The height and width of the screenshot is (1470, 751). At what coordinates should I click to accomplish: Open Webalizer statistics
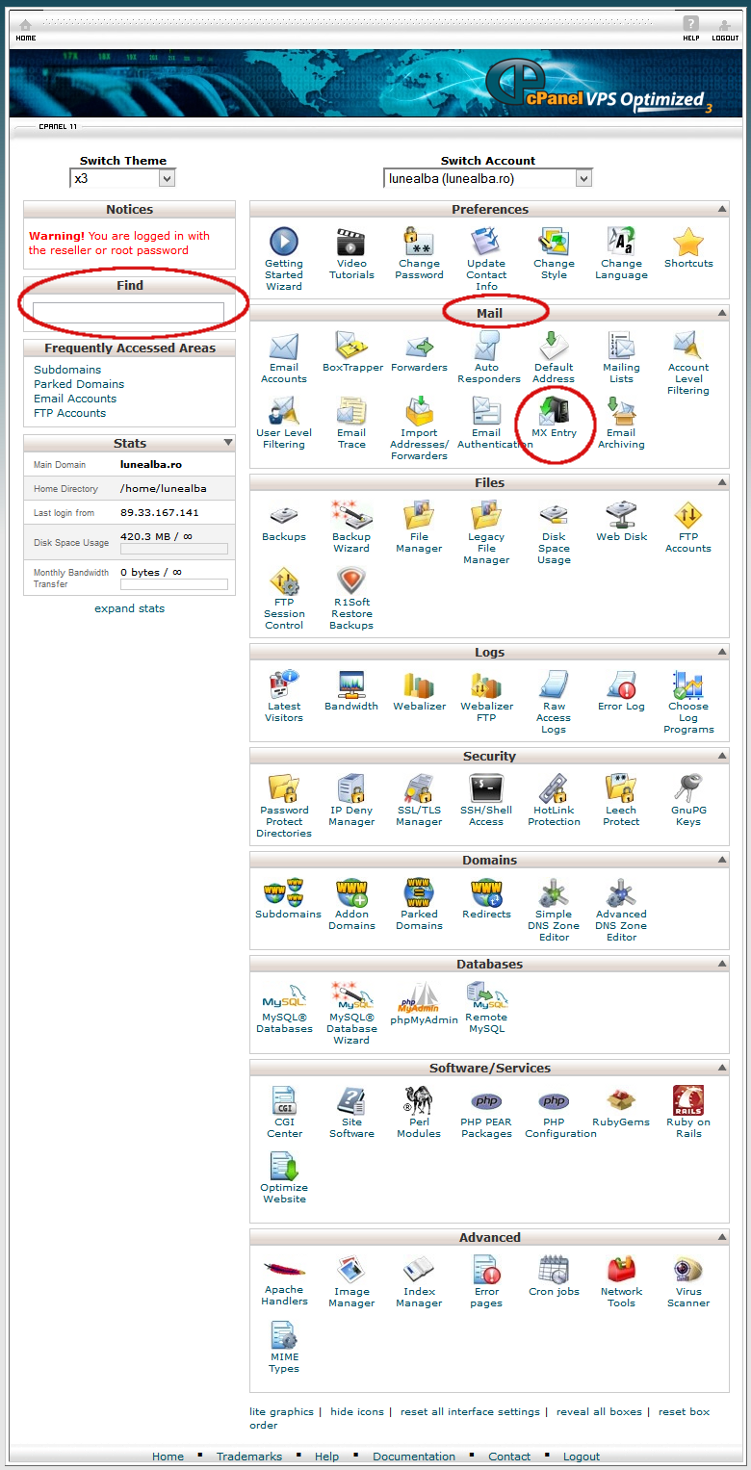pos(419,691)
